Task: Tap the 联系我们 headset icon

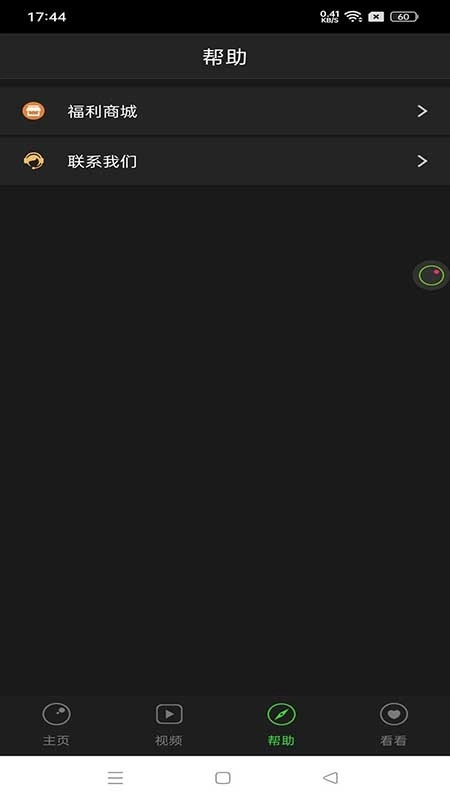Action: coord(34,161)
